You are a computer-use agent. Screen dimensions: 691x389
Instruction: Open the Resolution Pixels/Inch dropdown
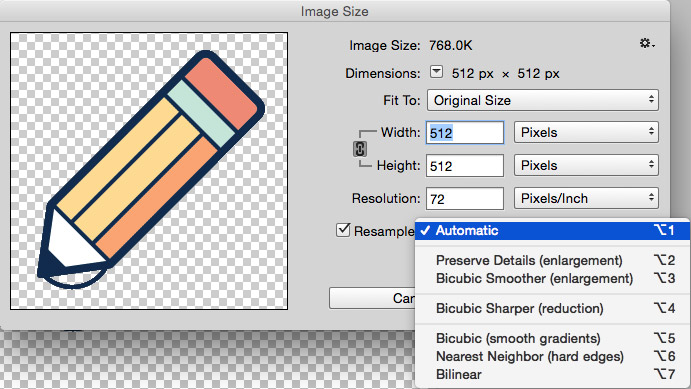pyautogui.click(x=586, y=198)
